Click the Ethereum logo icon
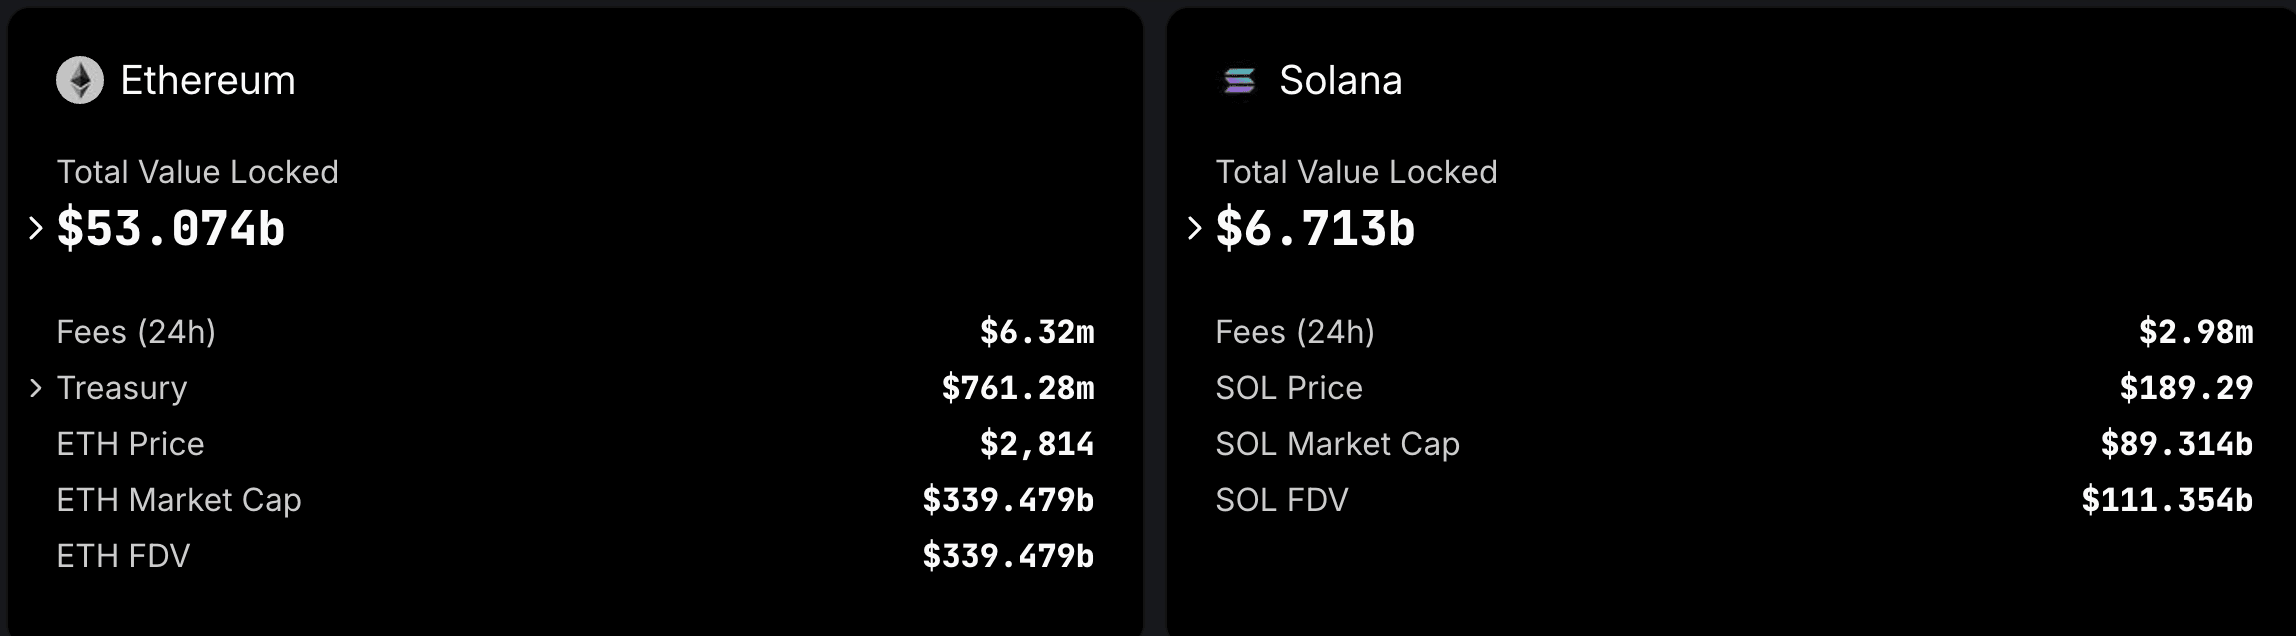 coord(80,80)
